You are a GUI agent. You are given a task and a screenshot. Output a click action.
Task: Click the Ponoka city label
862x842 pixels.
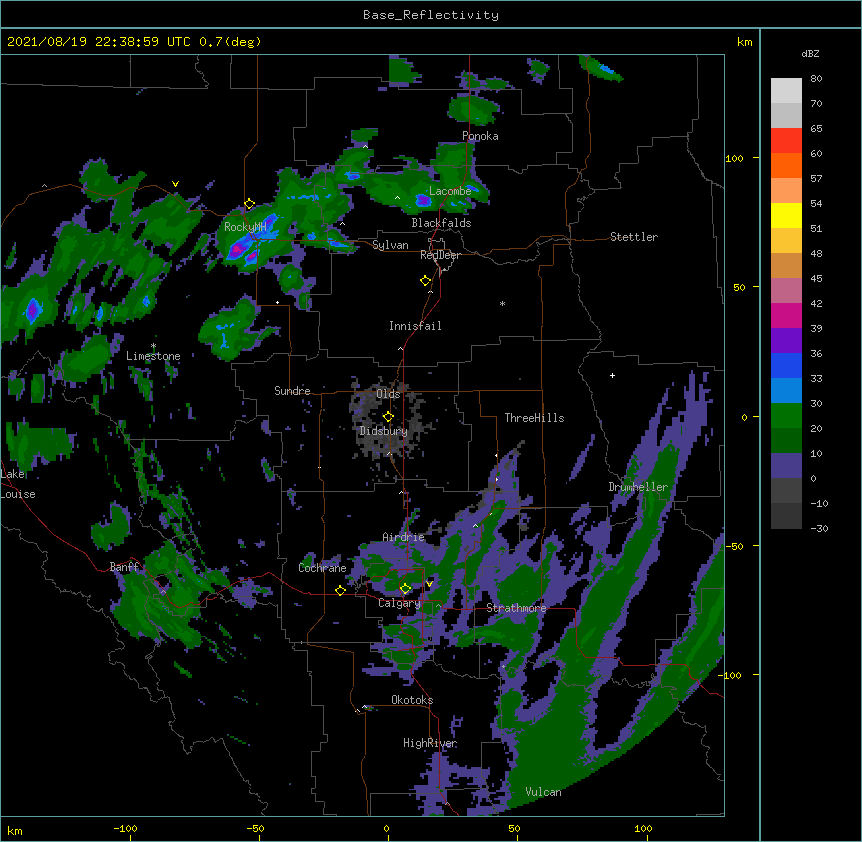(x=480, y=136)
